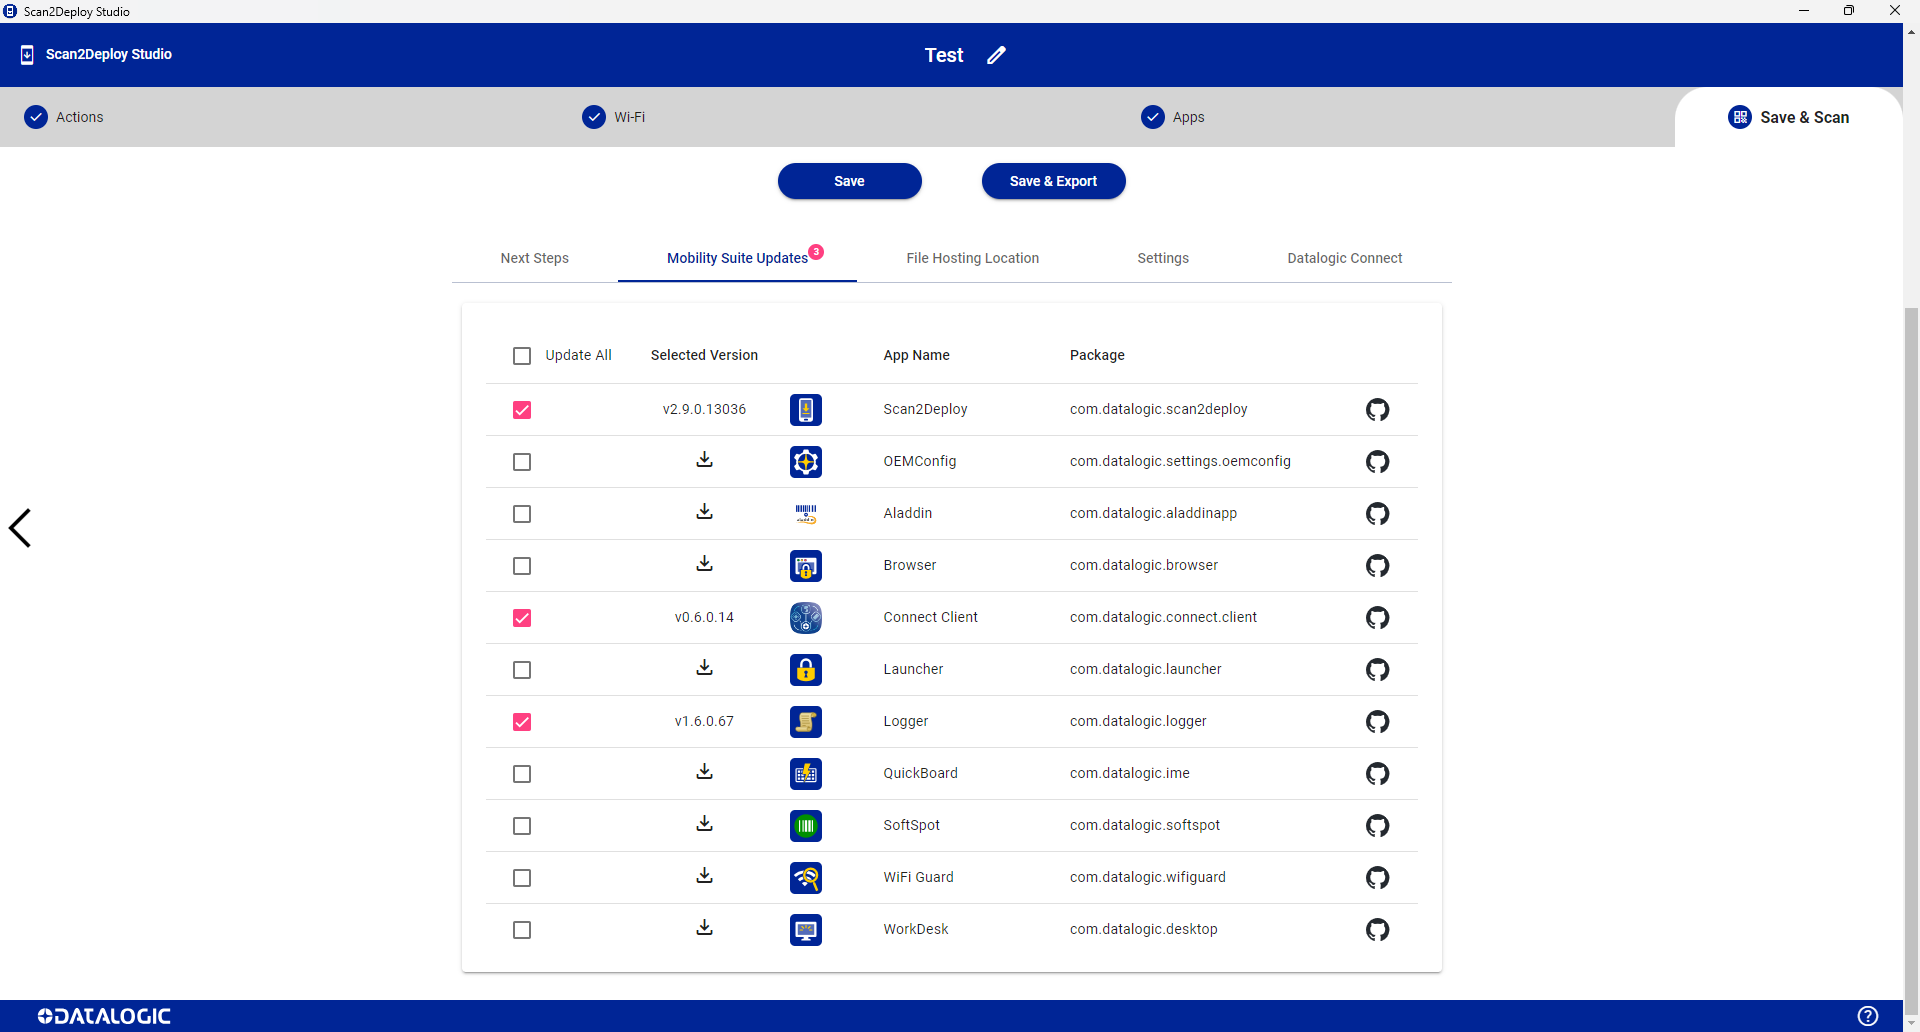Viewport: 1920px width, 1032px height.
Task: Check the OEMConfig update checkbox
Action: [x=522, y=462]
